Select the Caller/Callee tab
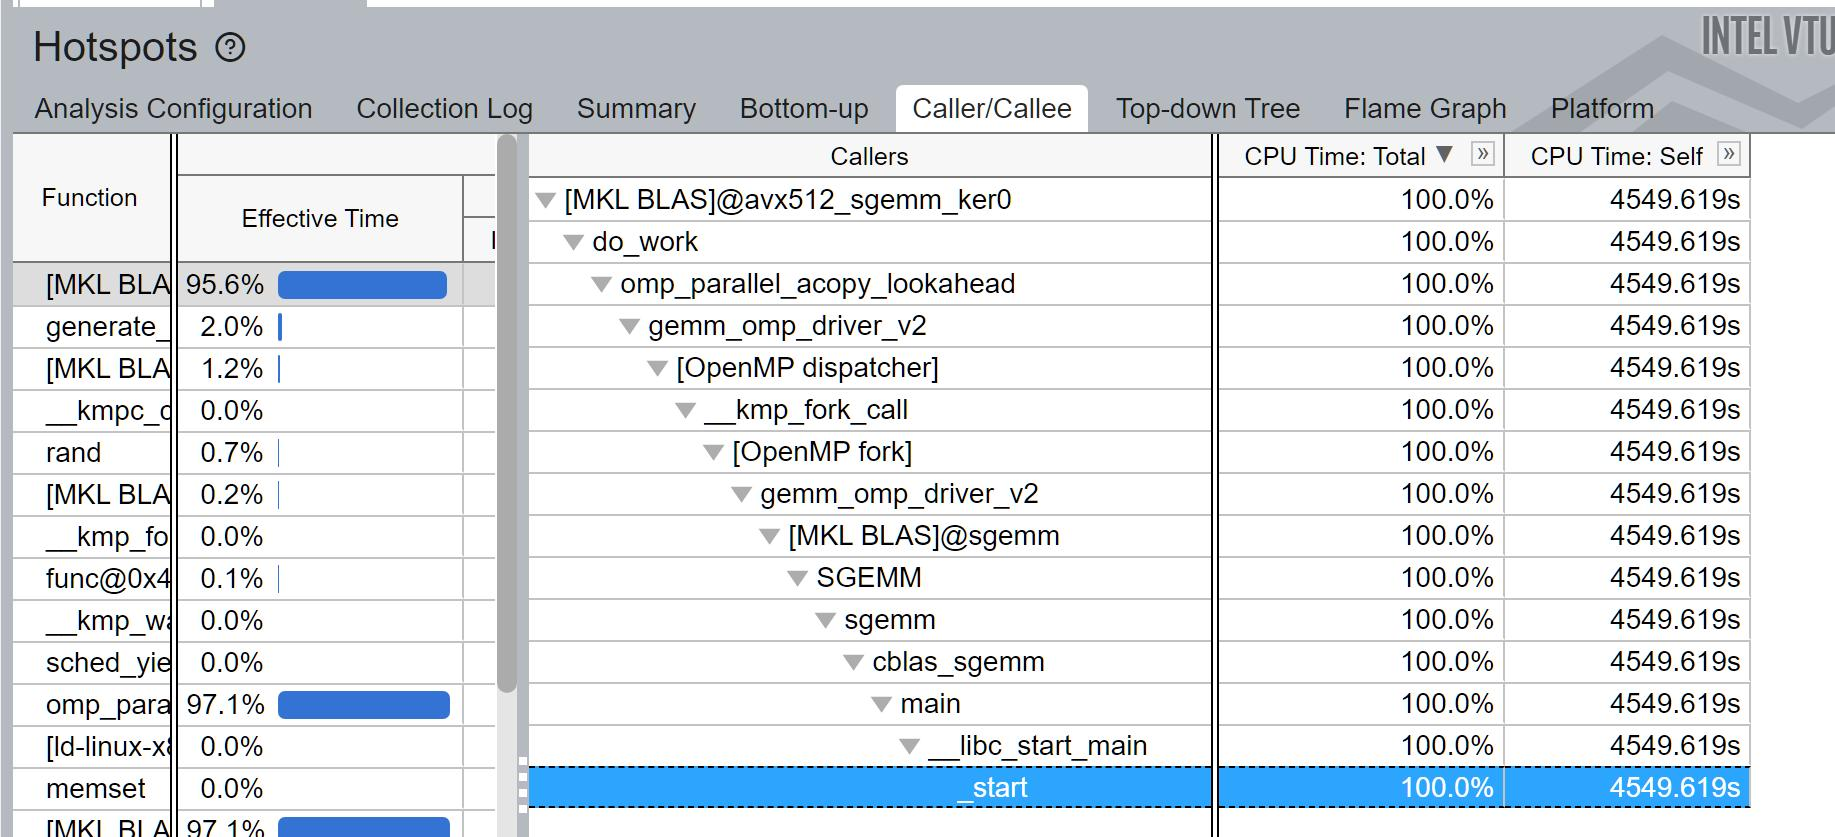This screenshot has height=837, width=1835. click(992, 108)
